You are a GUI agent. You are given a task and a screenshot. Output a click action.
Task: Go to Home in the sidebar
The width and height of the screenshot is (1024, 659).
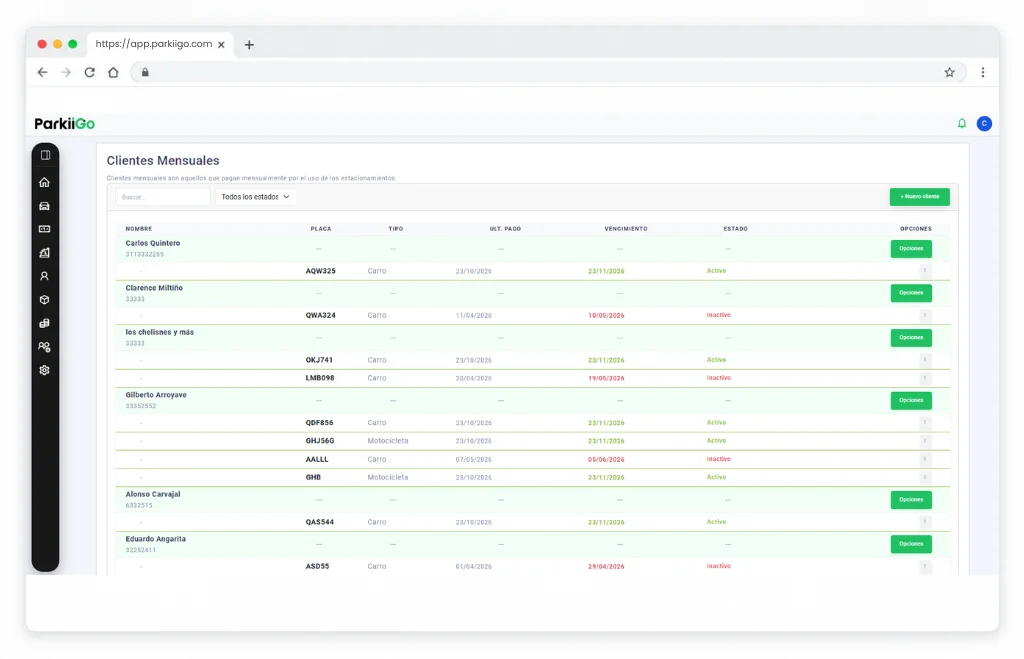(44, 182)
